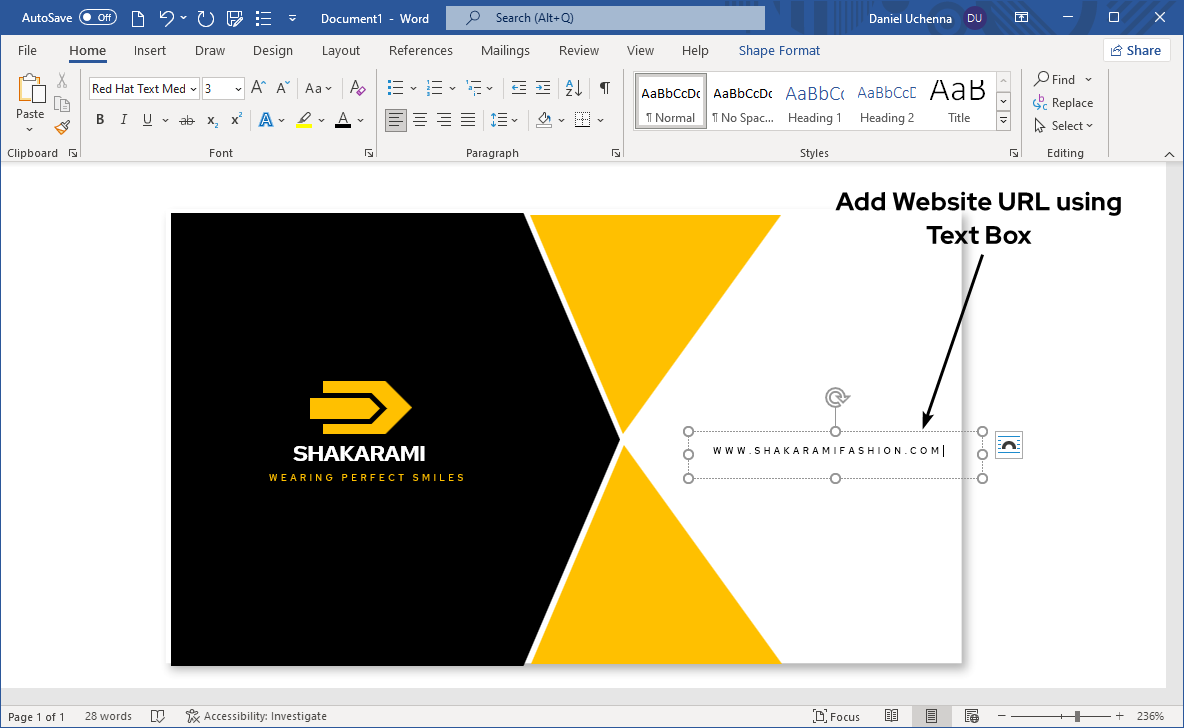This screenshot has height=728, width=1184.
Task: Click the Increase Indent icon
Action: pyautogui.click(x=543, y=88)
